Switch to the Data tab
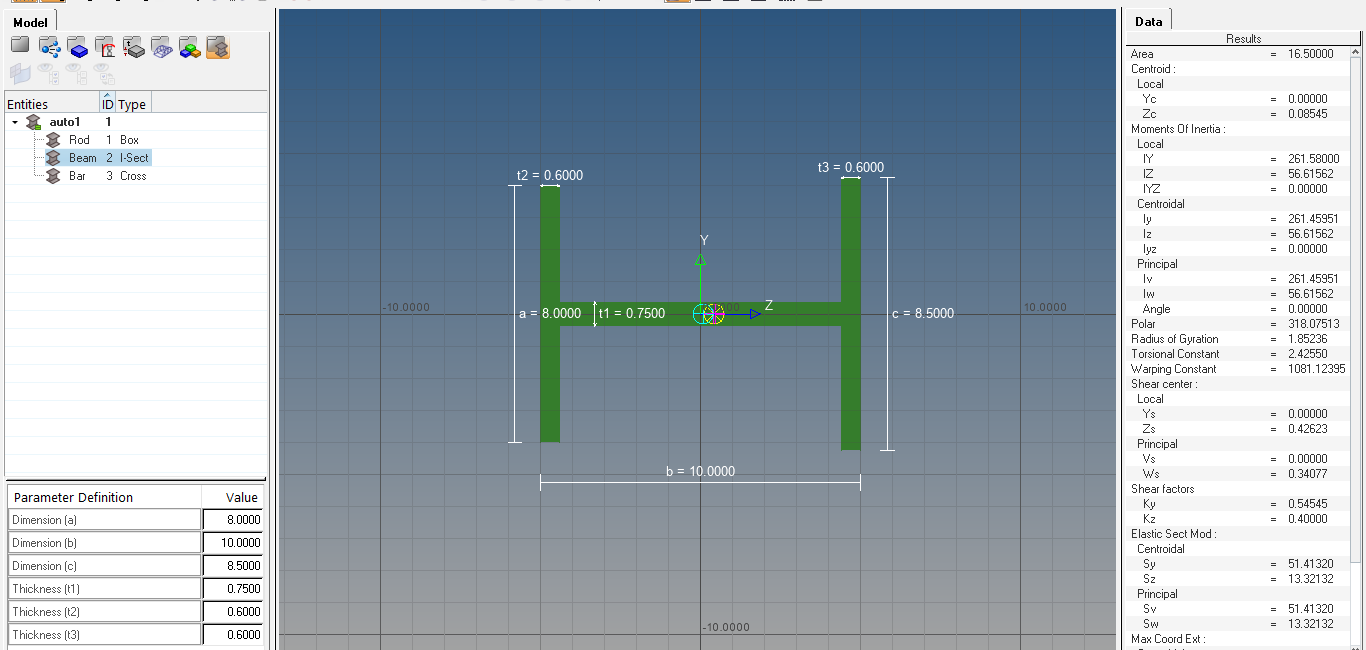This screenshot has height=650, width=1366. (1148, 20)
